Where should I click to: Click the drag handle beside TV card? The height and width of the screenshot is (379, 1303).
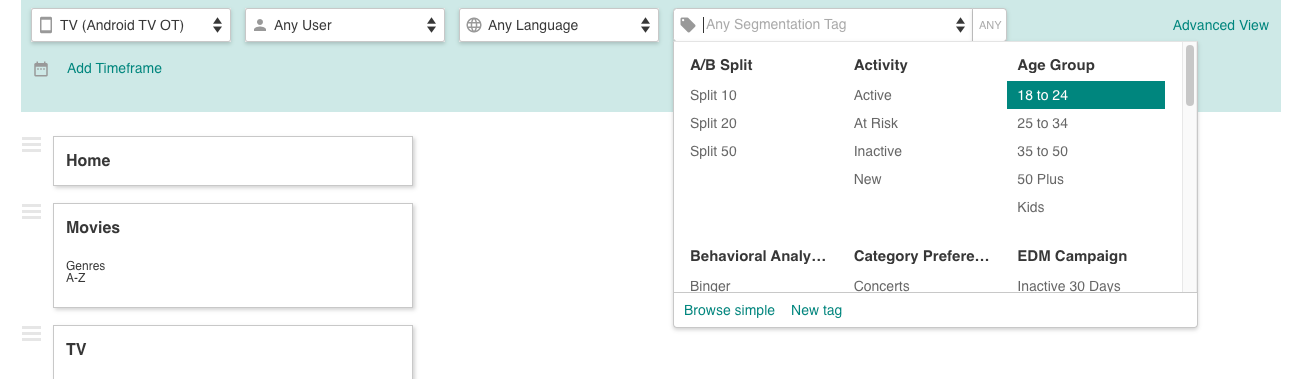(x=32, y=334)
